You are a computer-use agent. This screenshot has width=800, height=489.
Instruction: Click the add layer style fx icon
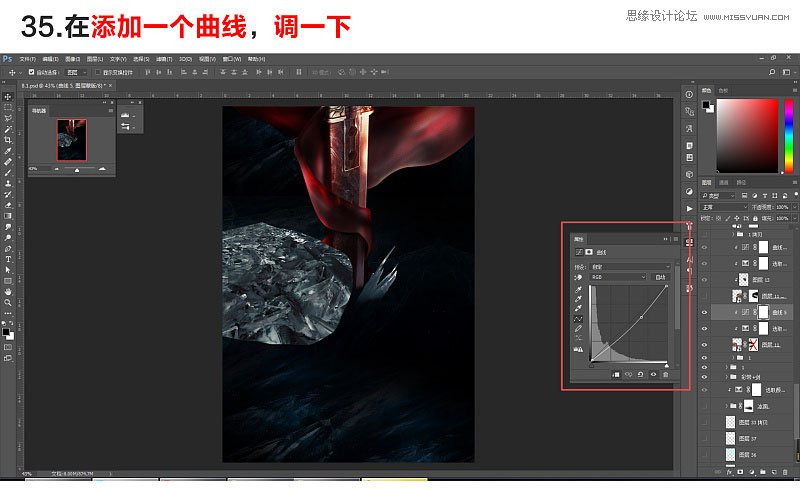click(x=730, y=472)
